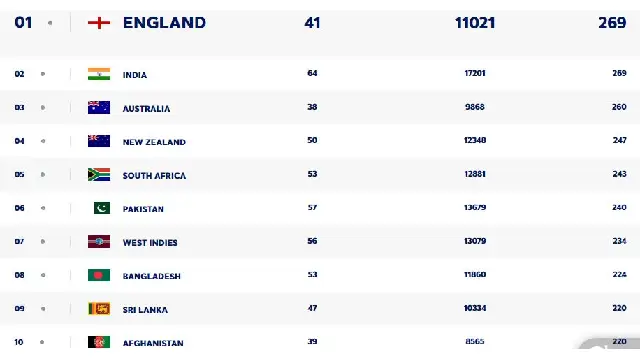Open the ENGLAND team name link
640x360 pixels.
pyautogui.click(x=164, y=23)
